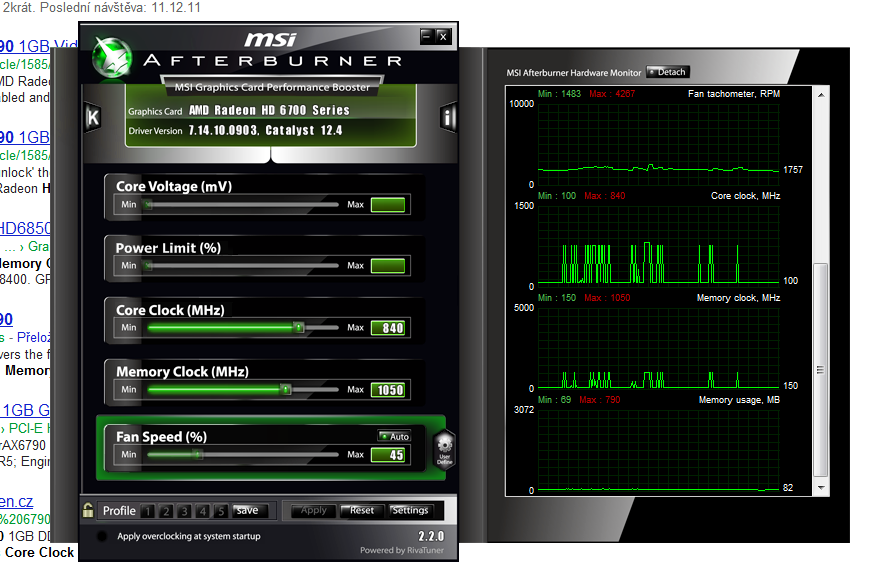Click the Memory Clock slider handle
Viewport: 888px width, 572px height.
pos(286,389)
